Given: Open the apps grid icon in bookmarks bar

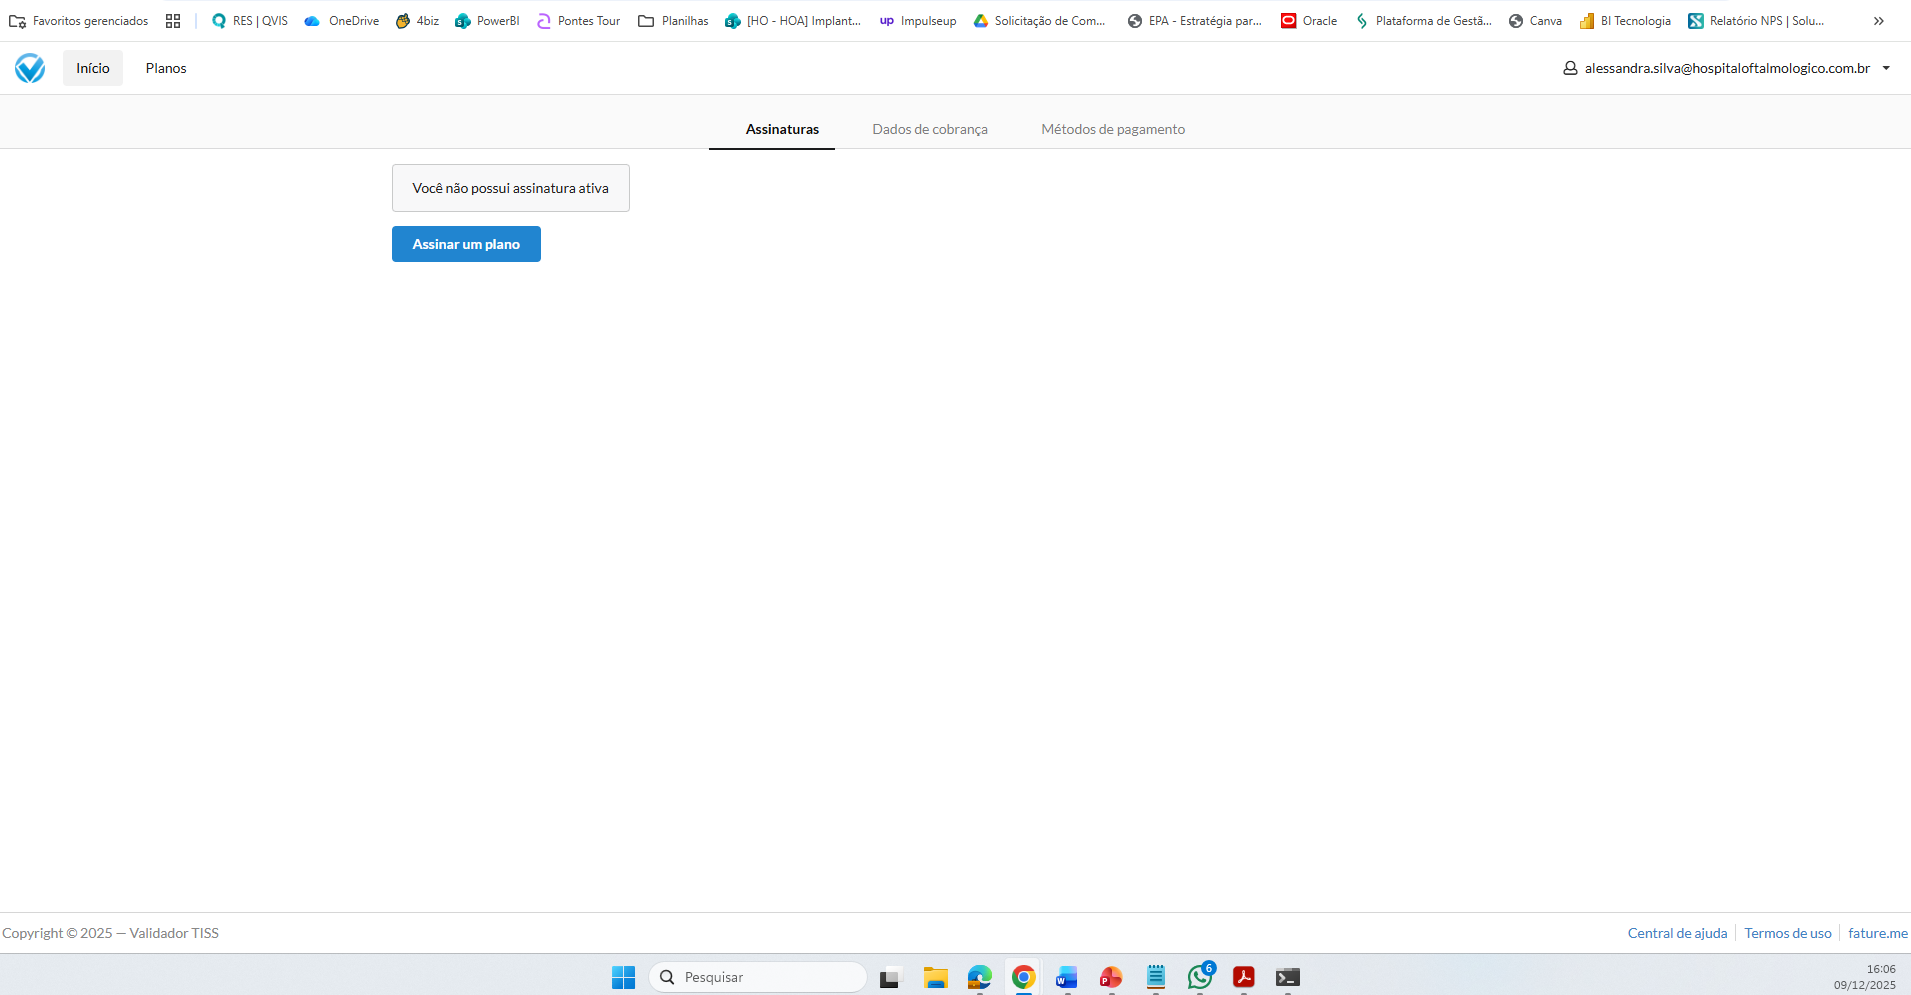Looking at the screenshot, I should click(x=173, y=21).
